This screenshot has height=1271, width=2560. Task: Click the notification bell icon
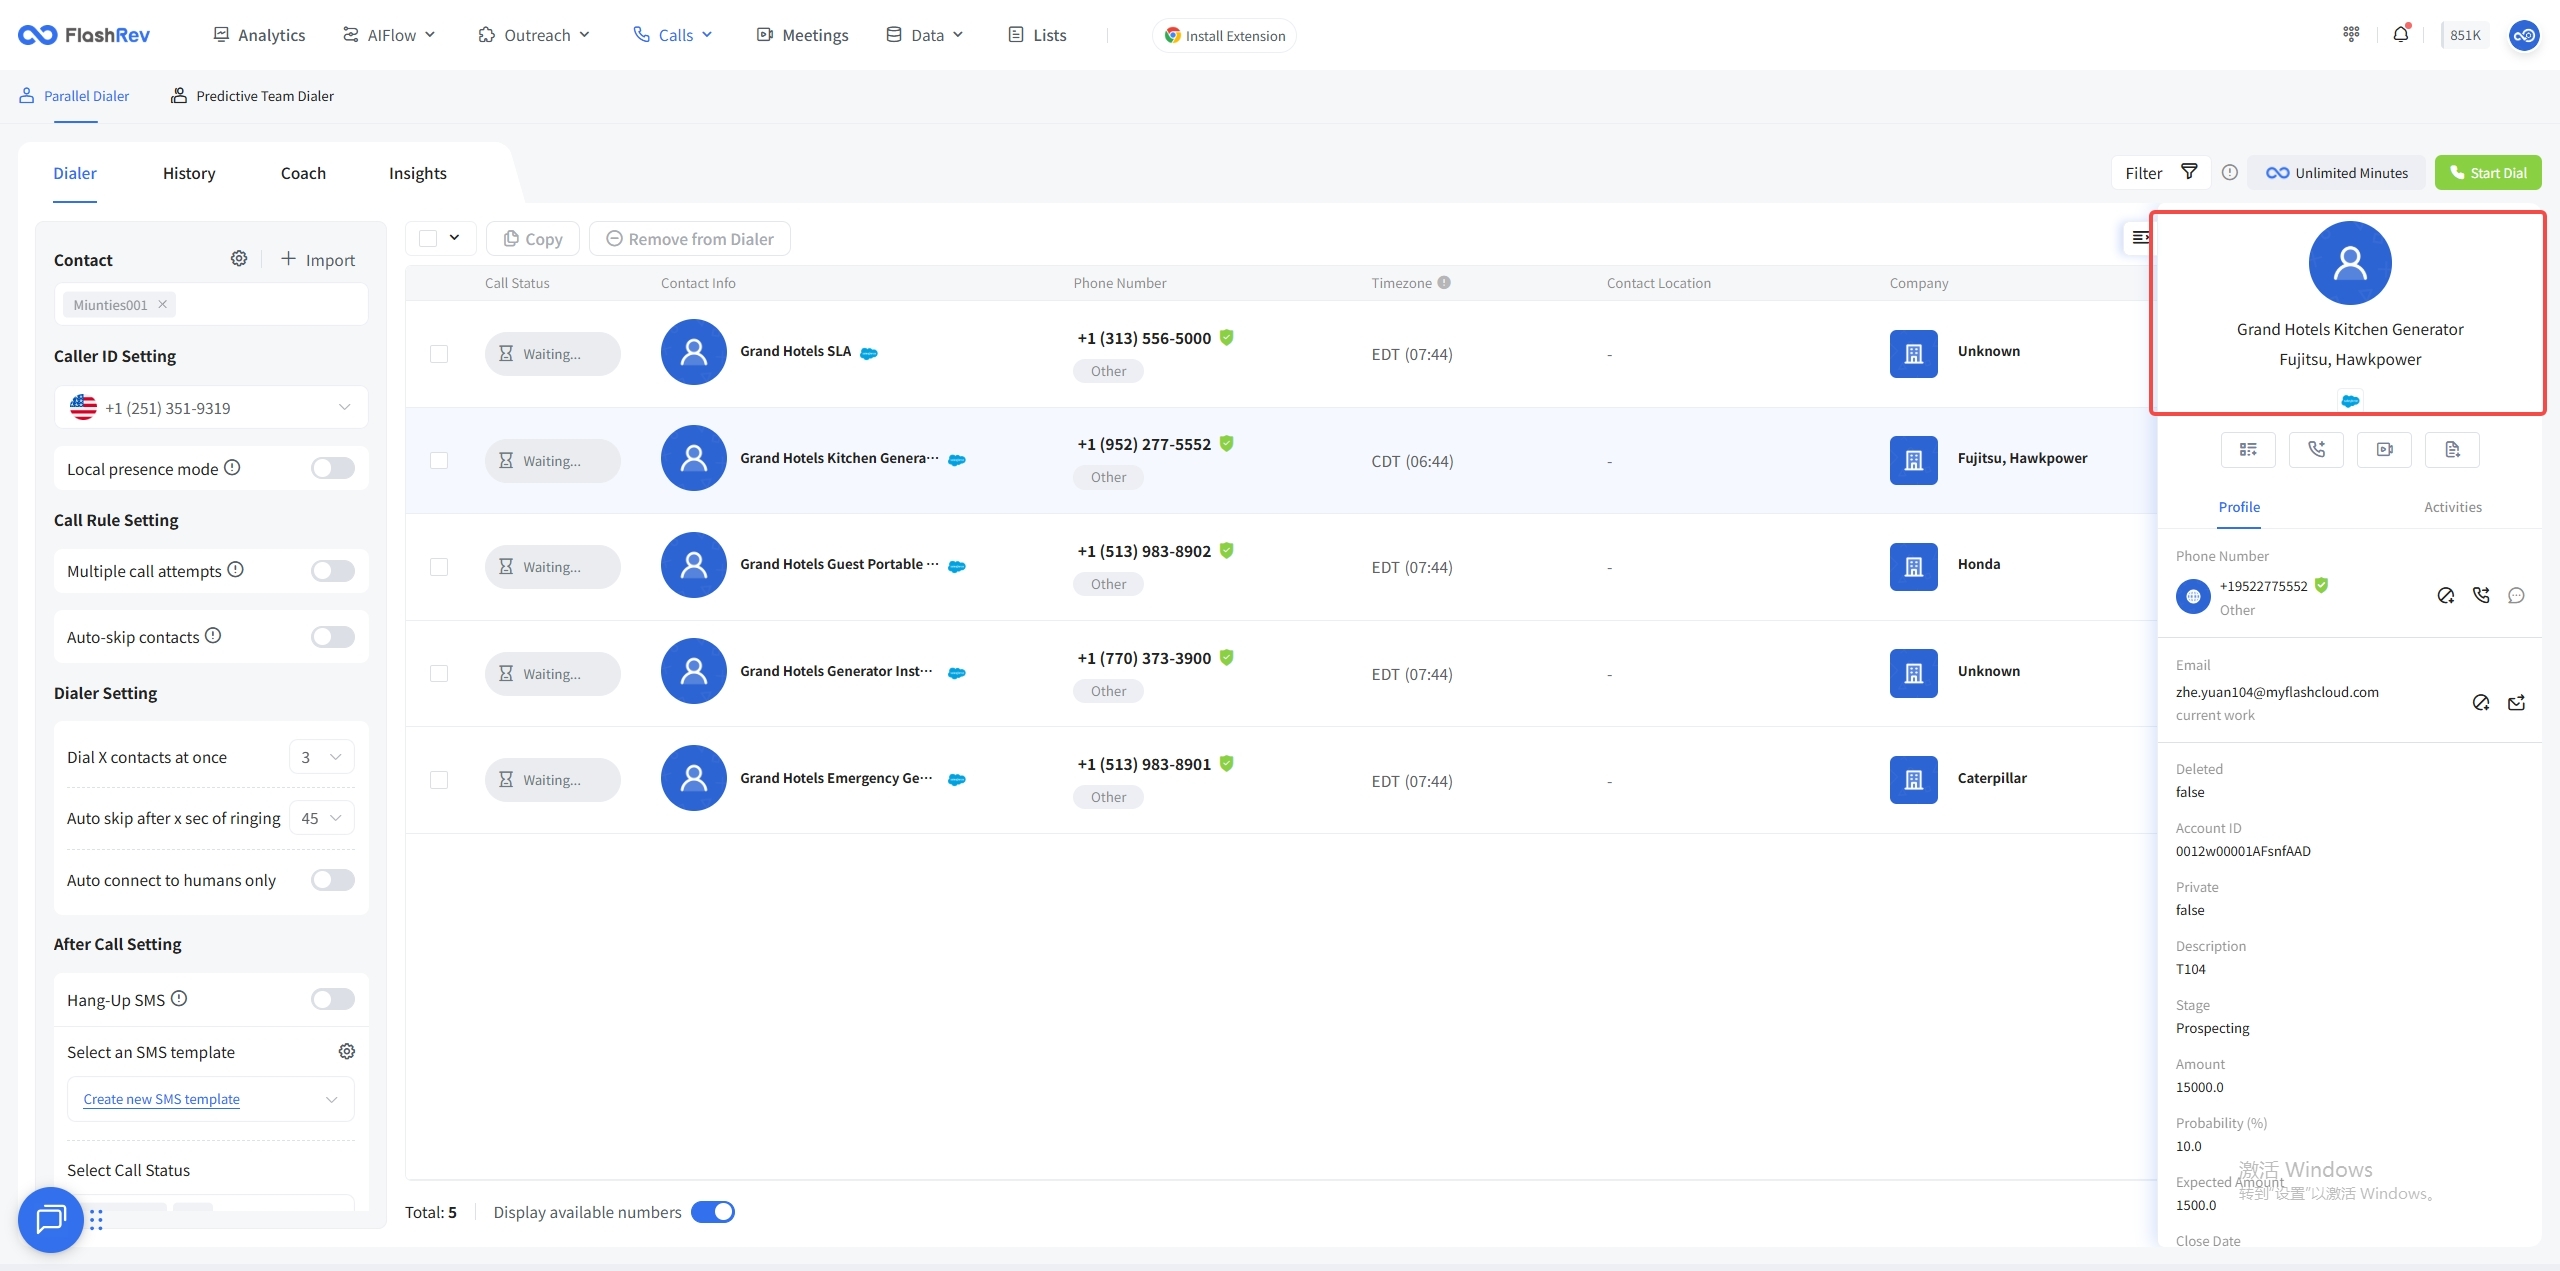click(2400, 35)
